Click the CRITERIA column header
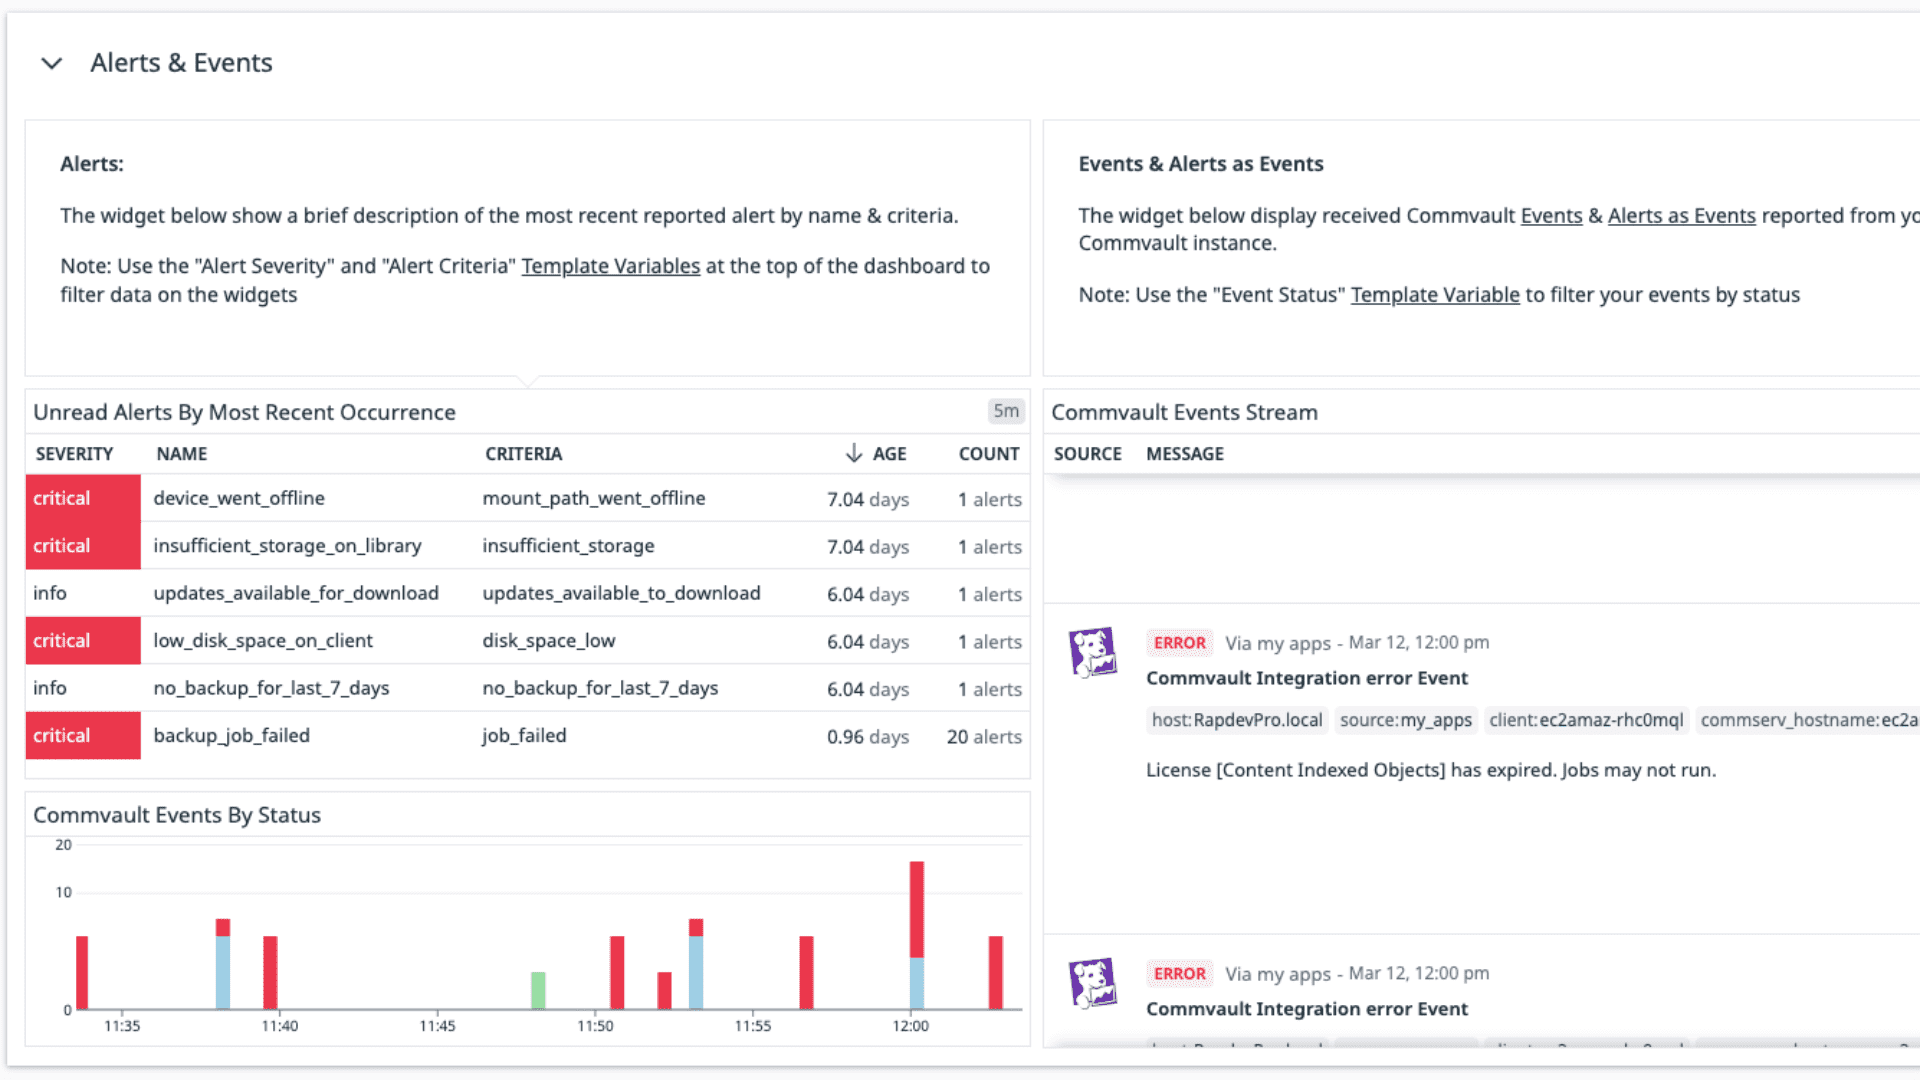 (524, 454)
